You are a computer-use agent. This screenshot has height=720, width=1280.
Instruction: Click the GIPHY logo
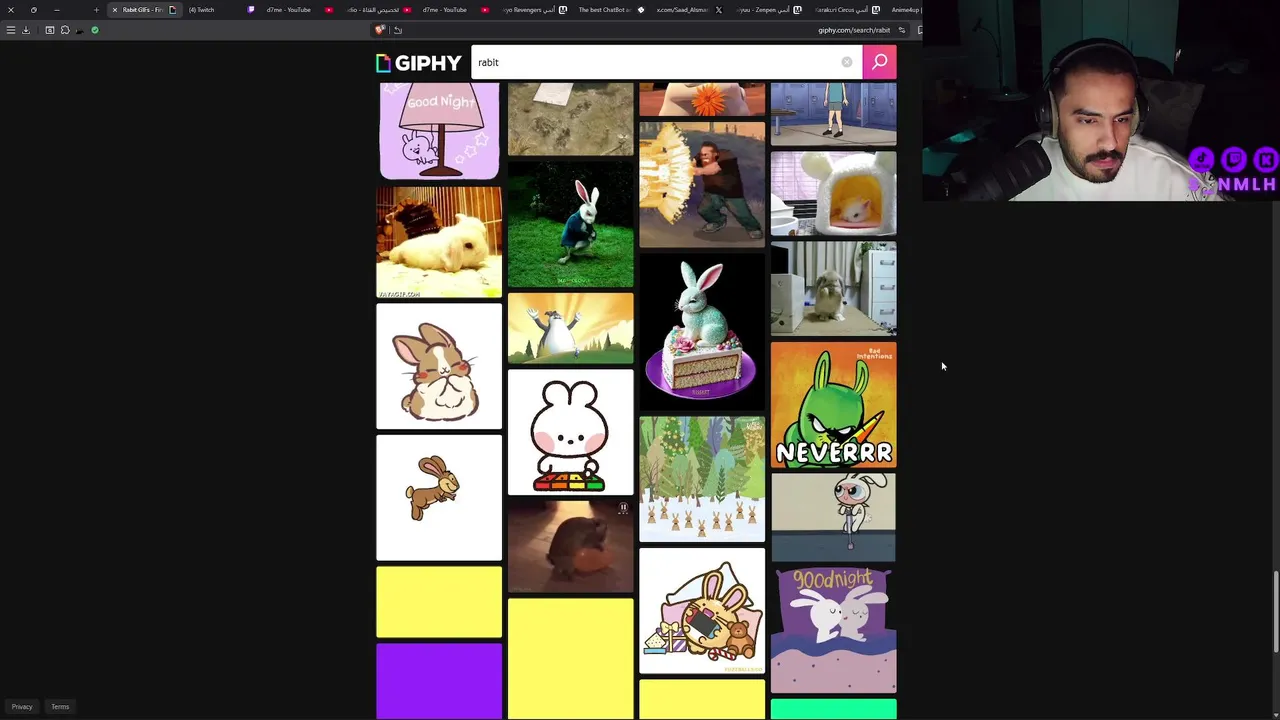pos(418,63)
